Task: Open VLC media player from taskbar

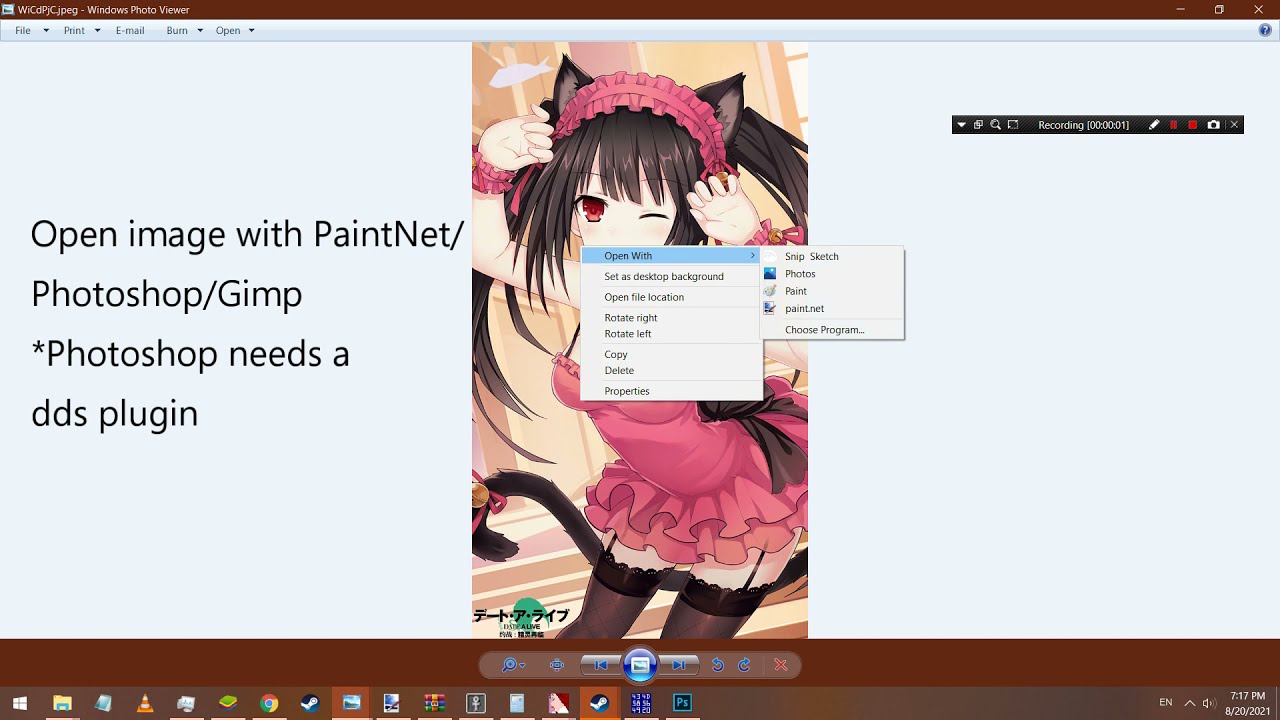Action: (x=145, y=703)
